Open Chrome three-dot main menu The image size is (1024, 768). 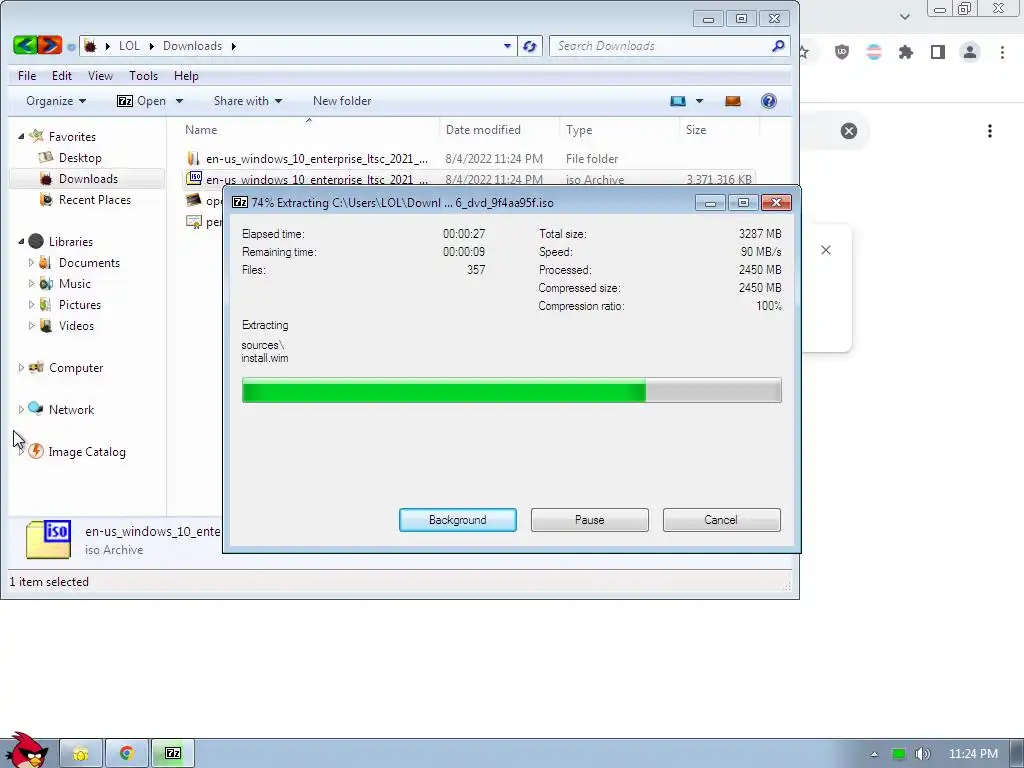click(1002, 52)
